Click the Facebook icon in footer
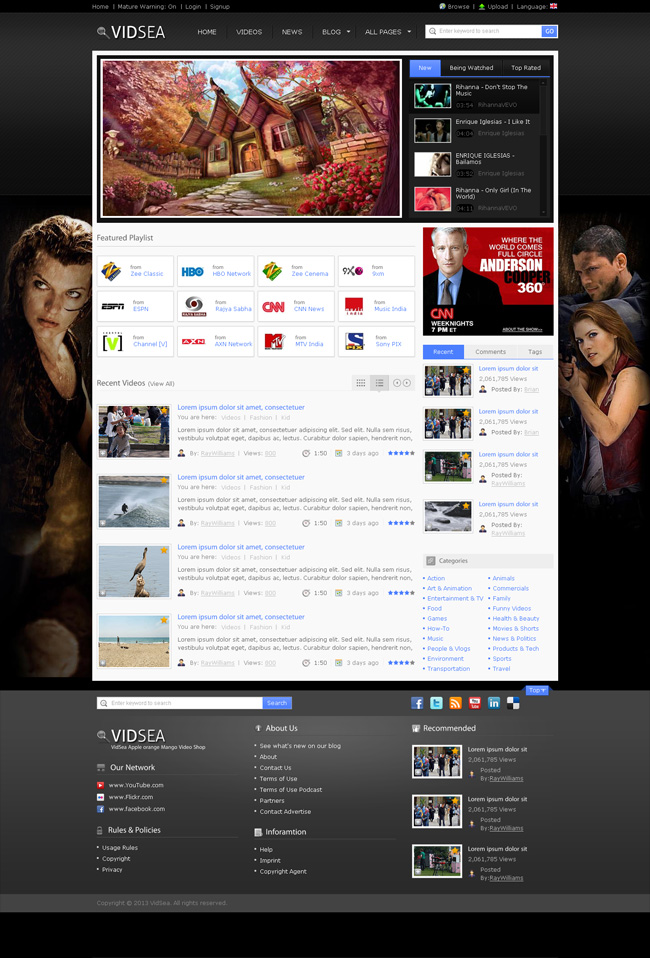Image resolution: width=650 pixels, height=958 pixels. [x=418, y=703]
